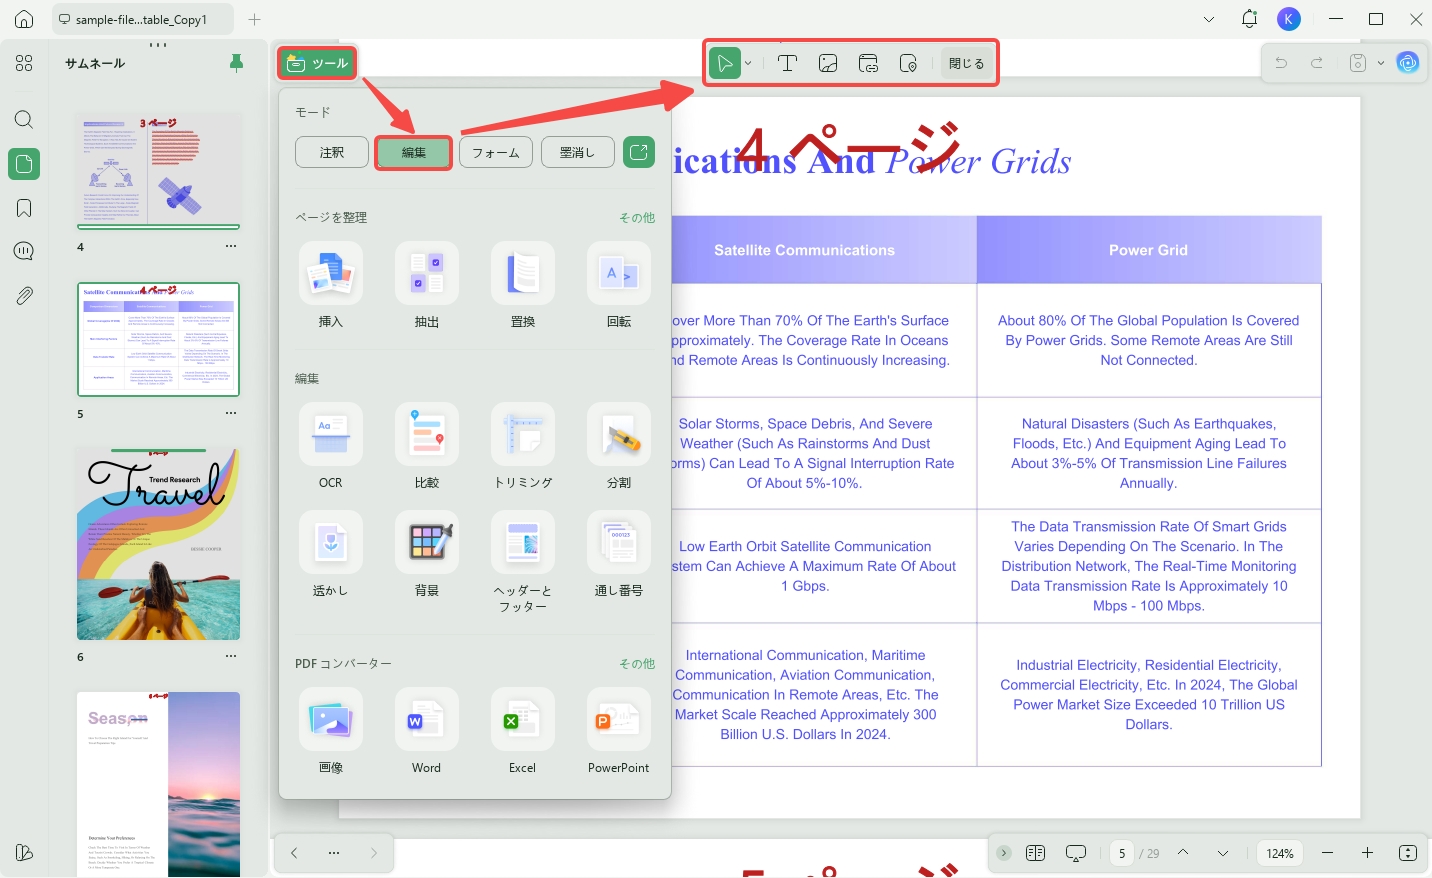Screen dimensions: 1432x878
Task: Open page 4 thumbnail more options
Action: coord(231,246)
